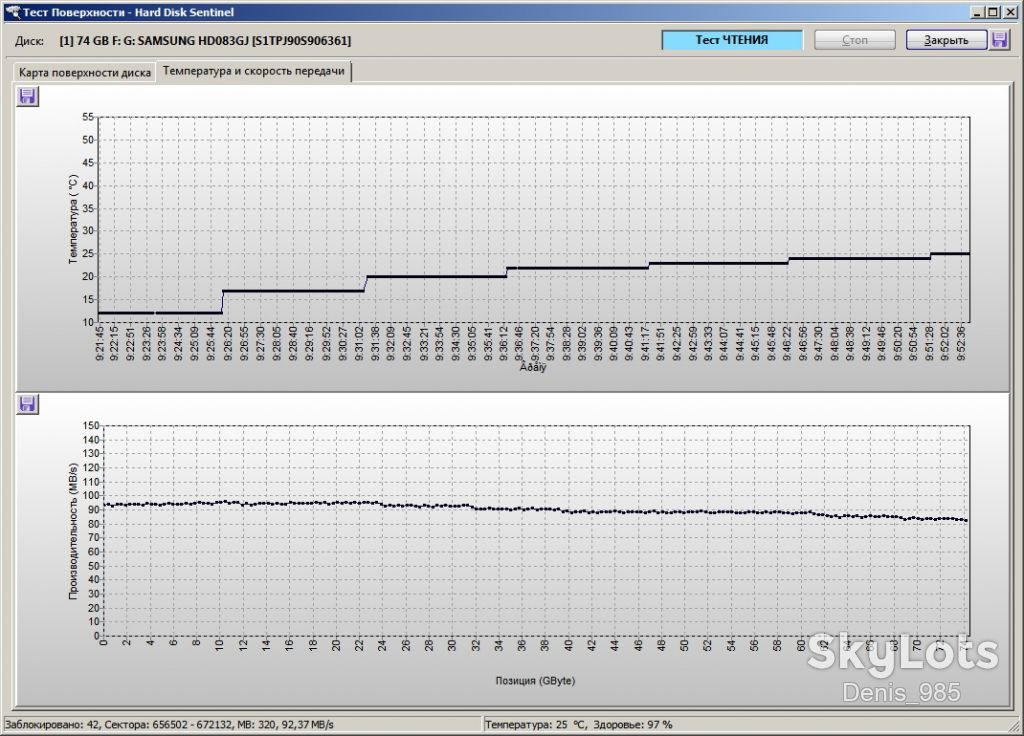Click the 9:52:36 time label

point(960,344)
